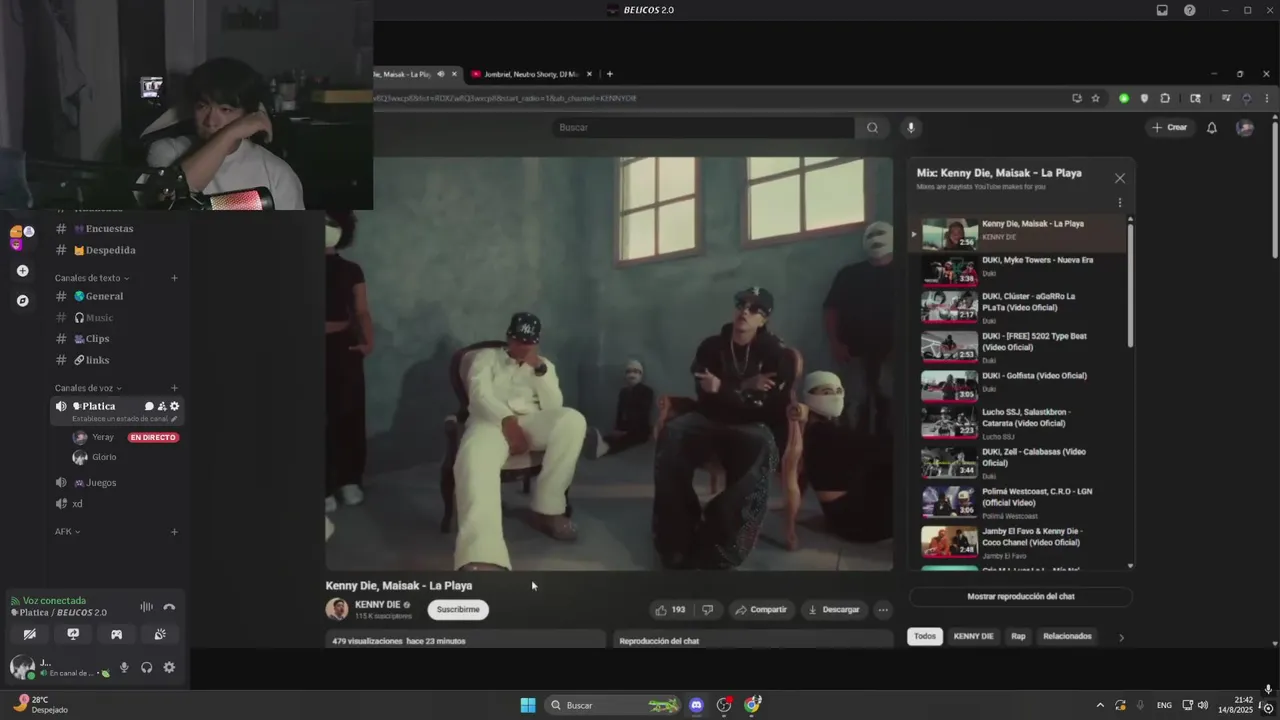Open the Despedida channel

click(118, 250)
